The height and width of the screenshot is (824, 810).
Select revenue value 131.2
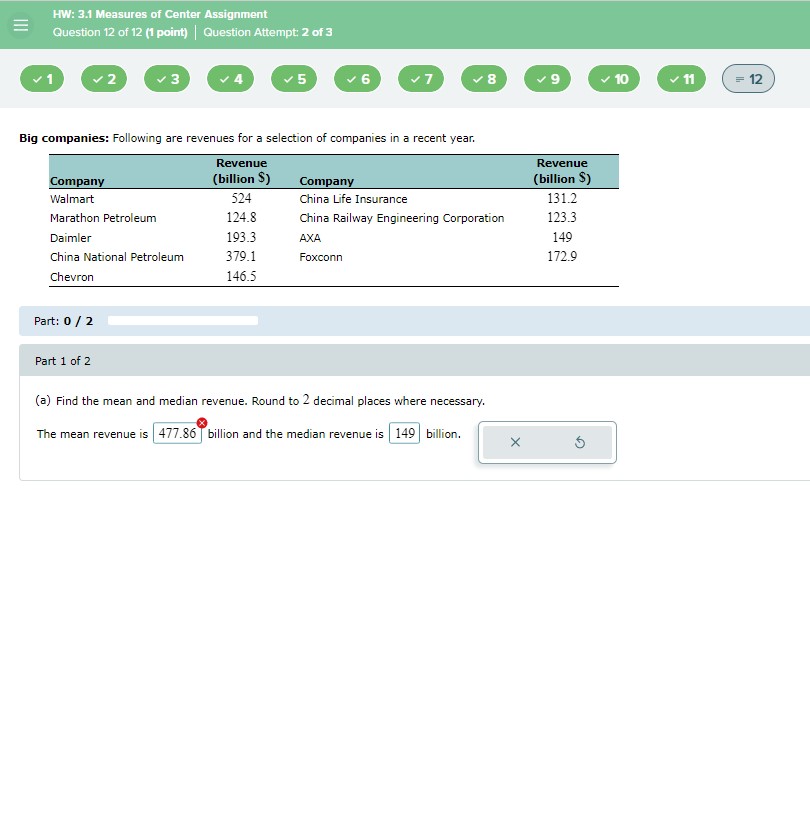[562, 199]
